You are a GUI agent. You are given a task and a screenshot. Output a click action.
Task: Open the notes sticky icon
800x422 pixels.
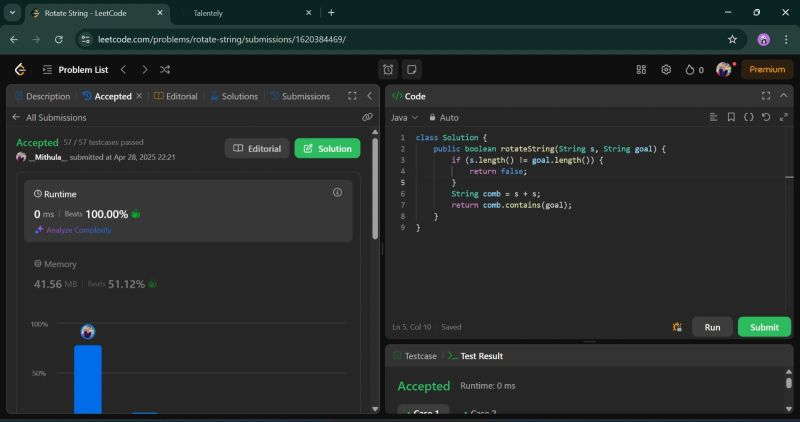pyautogui.click(x=411, y=69)
